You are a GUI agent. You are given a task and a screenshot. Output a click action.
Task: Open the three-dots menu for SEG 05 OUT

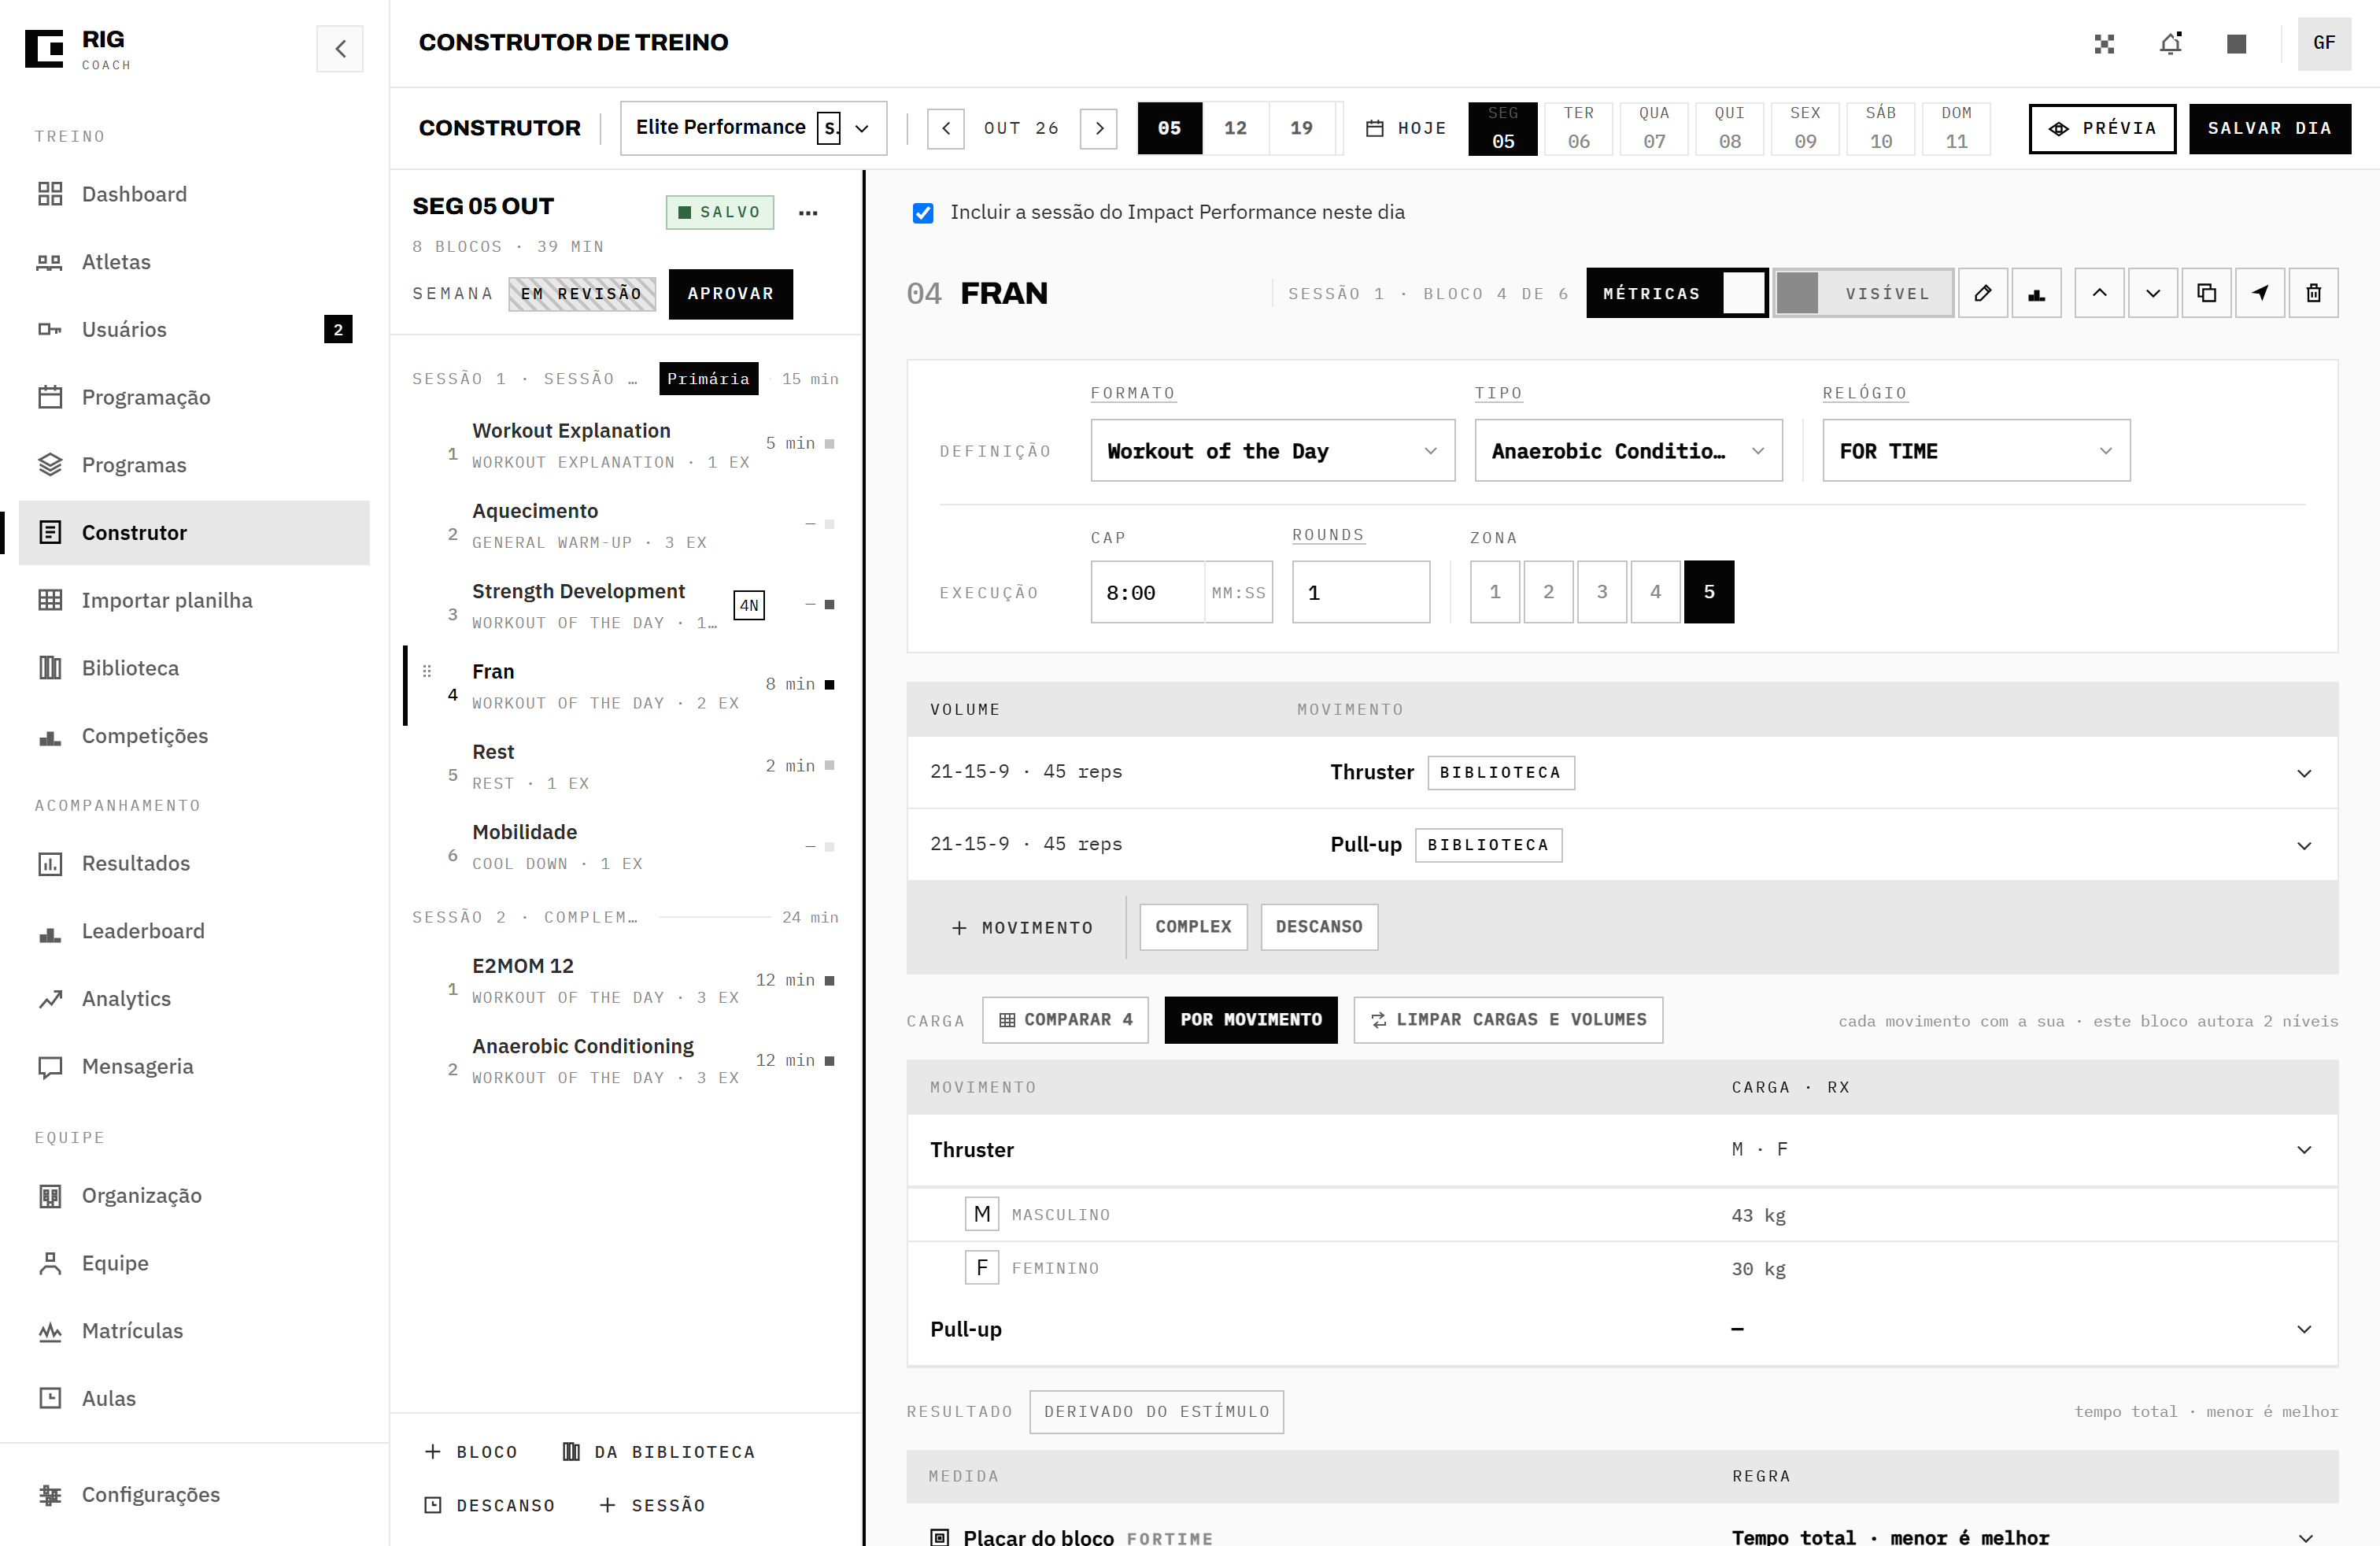point(808,212)
